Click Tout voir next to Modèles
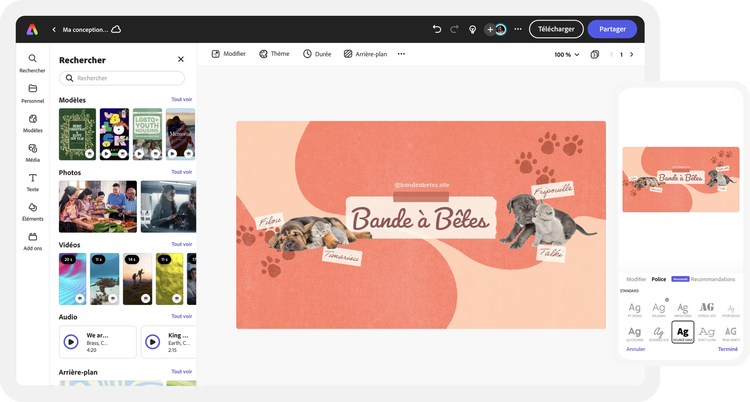750x402 pixels. click(182, 100)
